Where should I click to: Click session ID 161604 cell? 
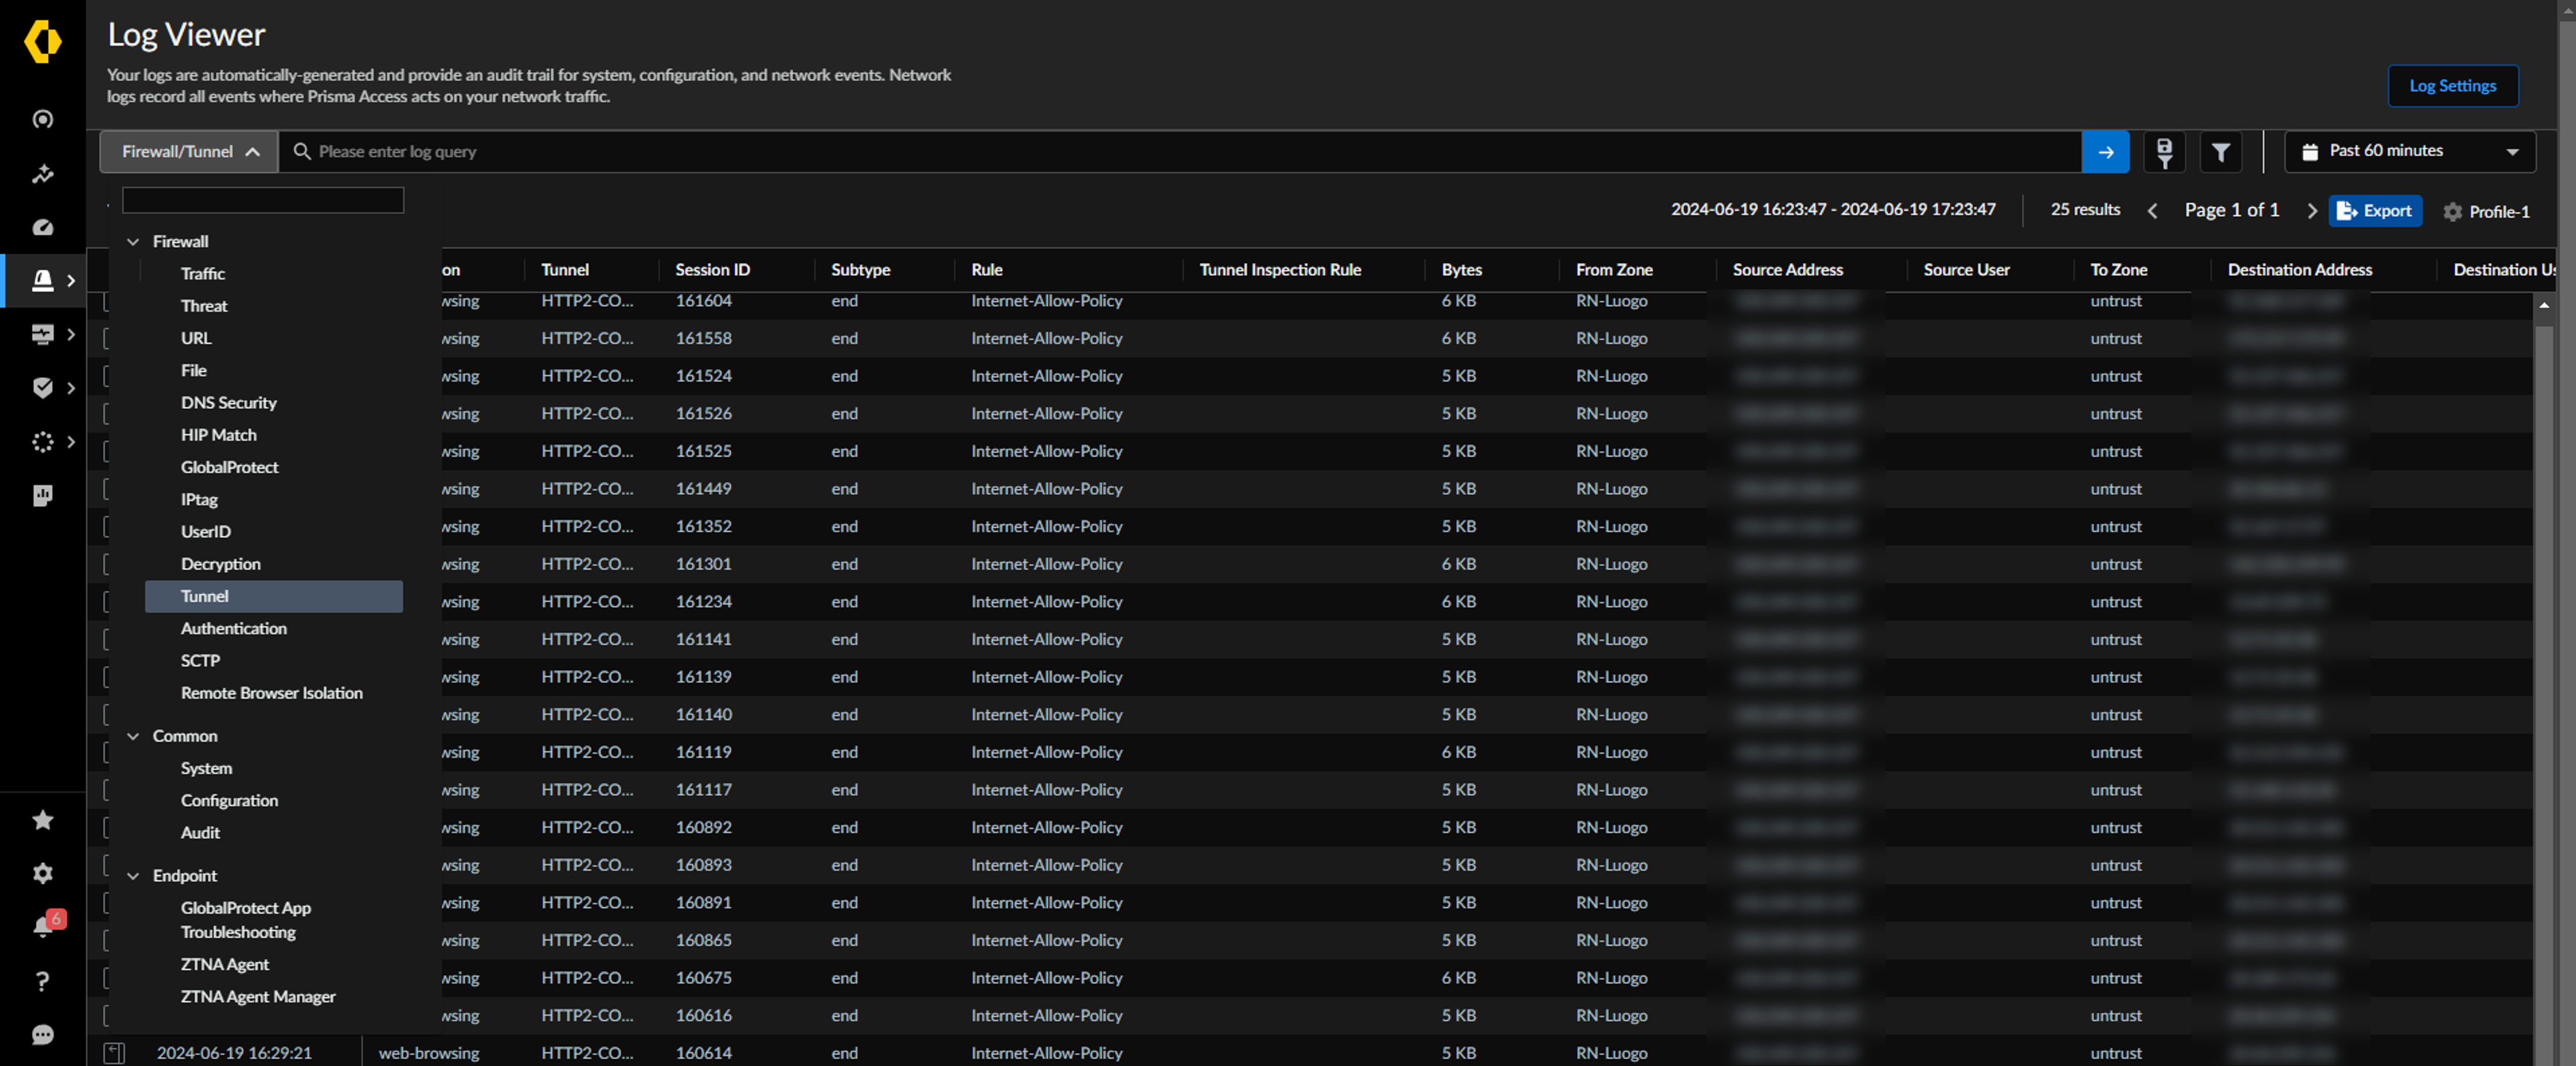(x=704, y=301)
